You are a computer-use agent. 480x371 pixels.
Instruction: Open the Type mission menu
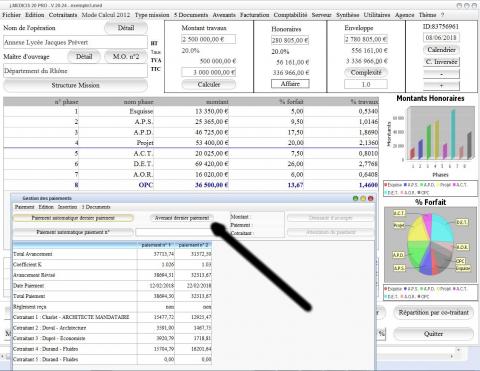(152, 15)
